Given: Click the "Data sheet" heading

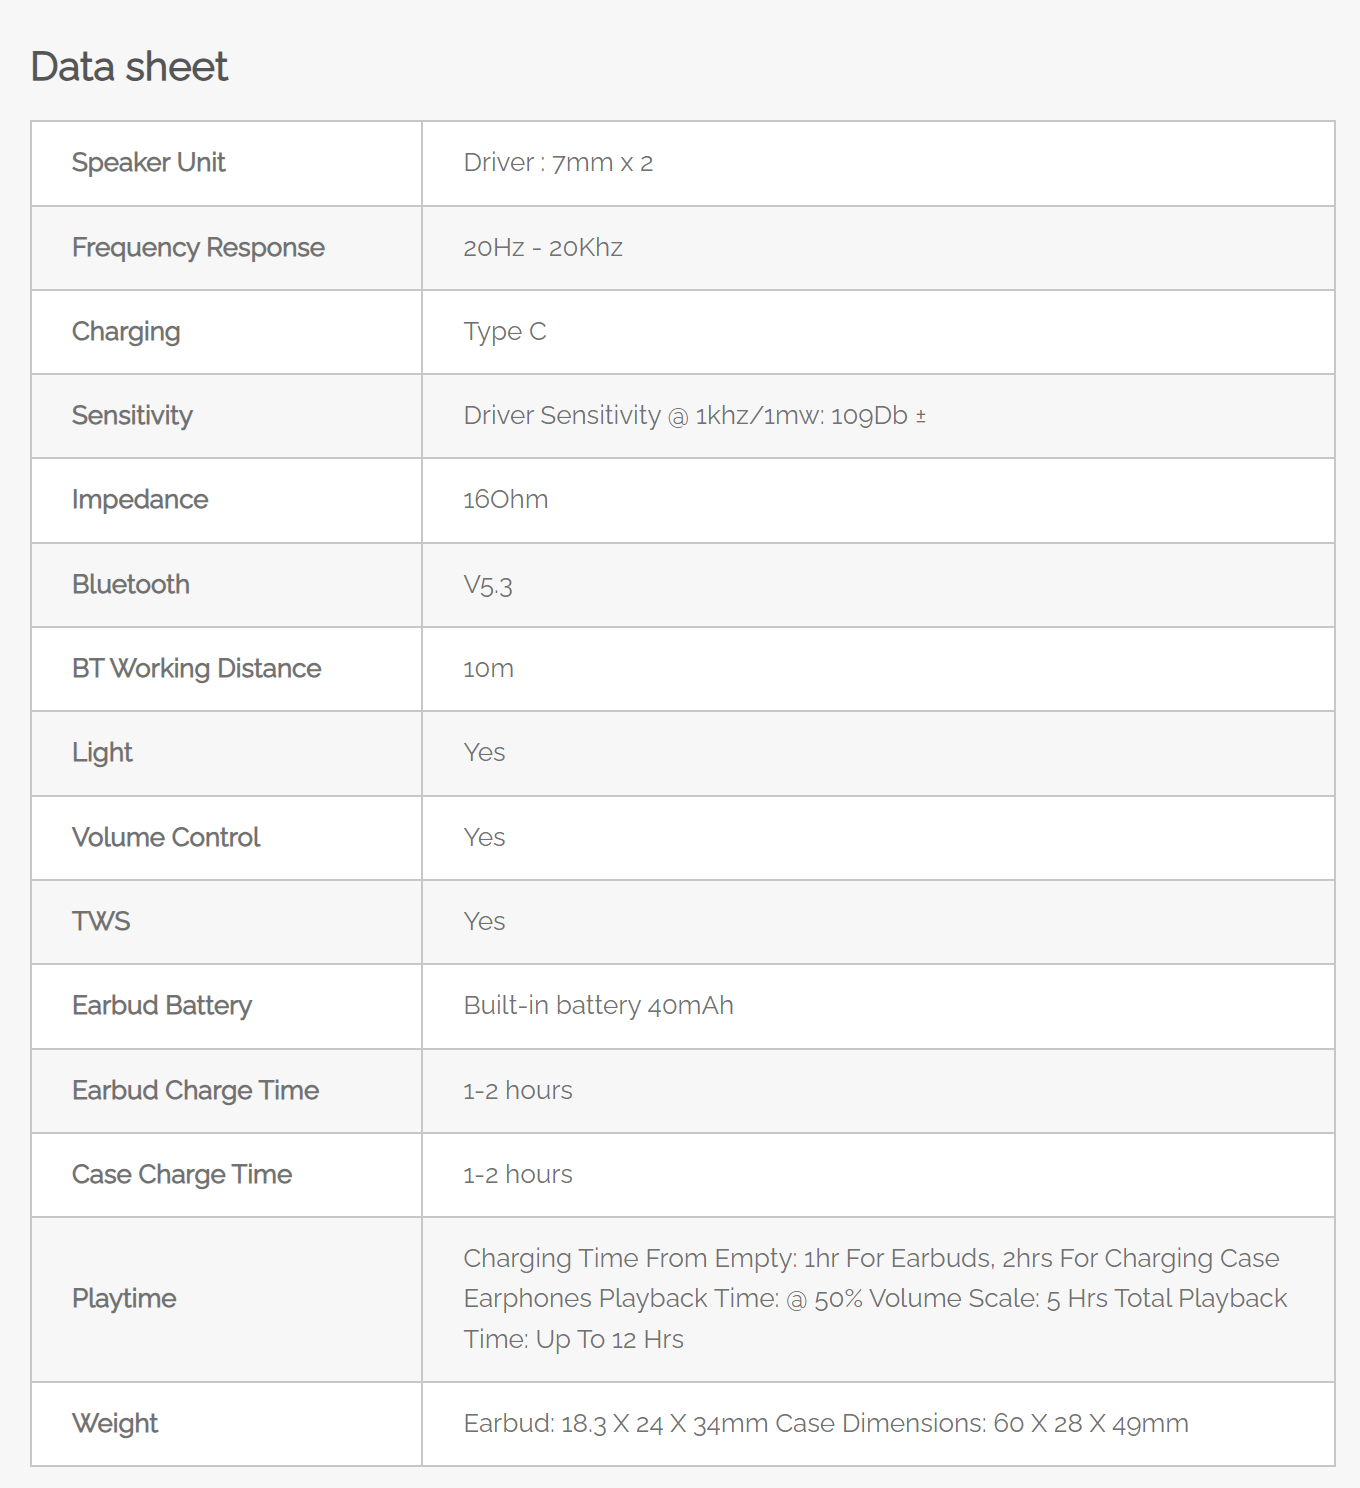Looking at the screenshot, I should click(129, 67).
